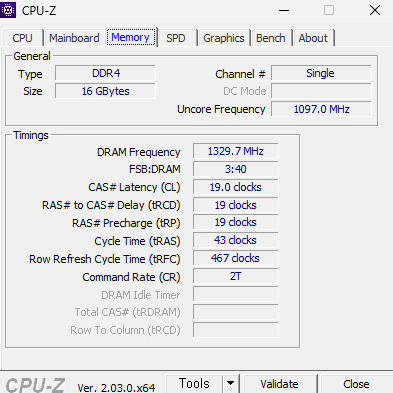
Task: Minimize the CPU-Z window
Action: [284, 10]
